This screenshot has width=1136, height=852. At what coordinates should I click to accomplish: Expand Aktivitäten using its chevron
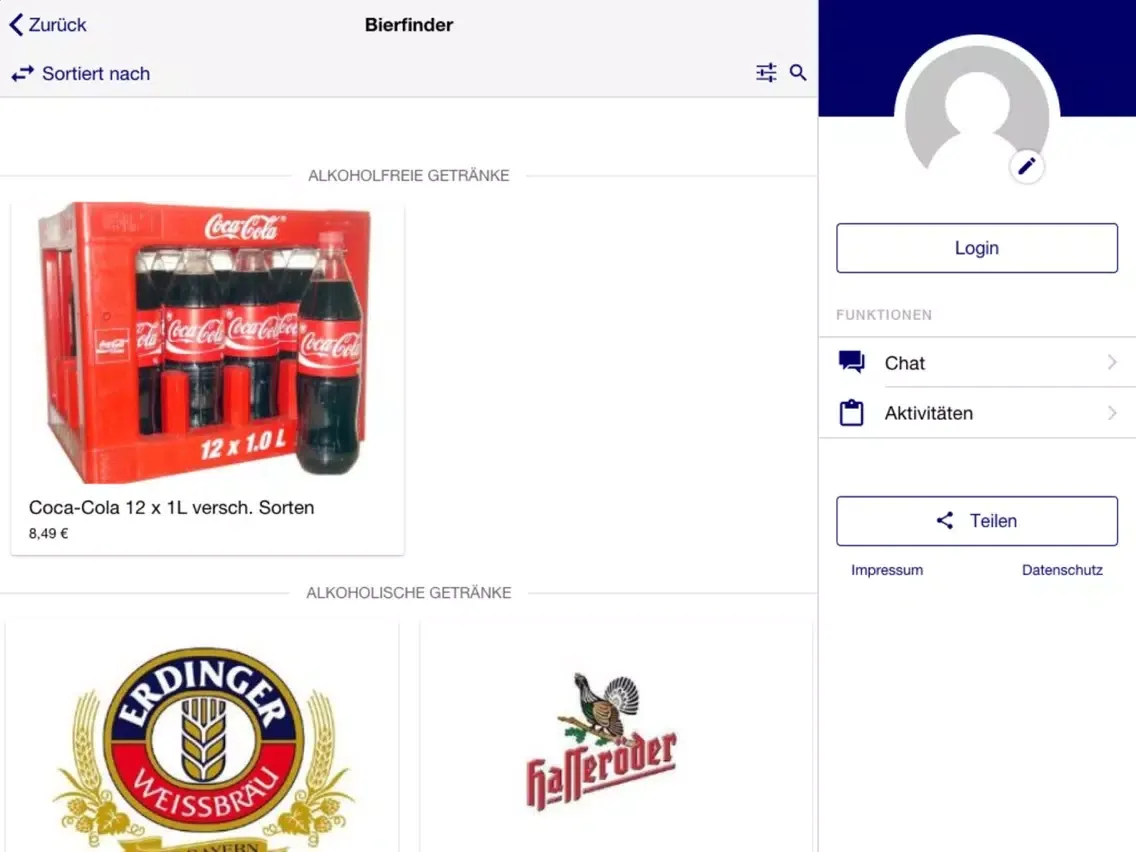tap(1112, 413)
